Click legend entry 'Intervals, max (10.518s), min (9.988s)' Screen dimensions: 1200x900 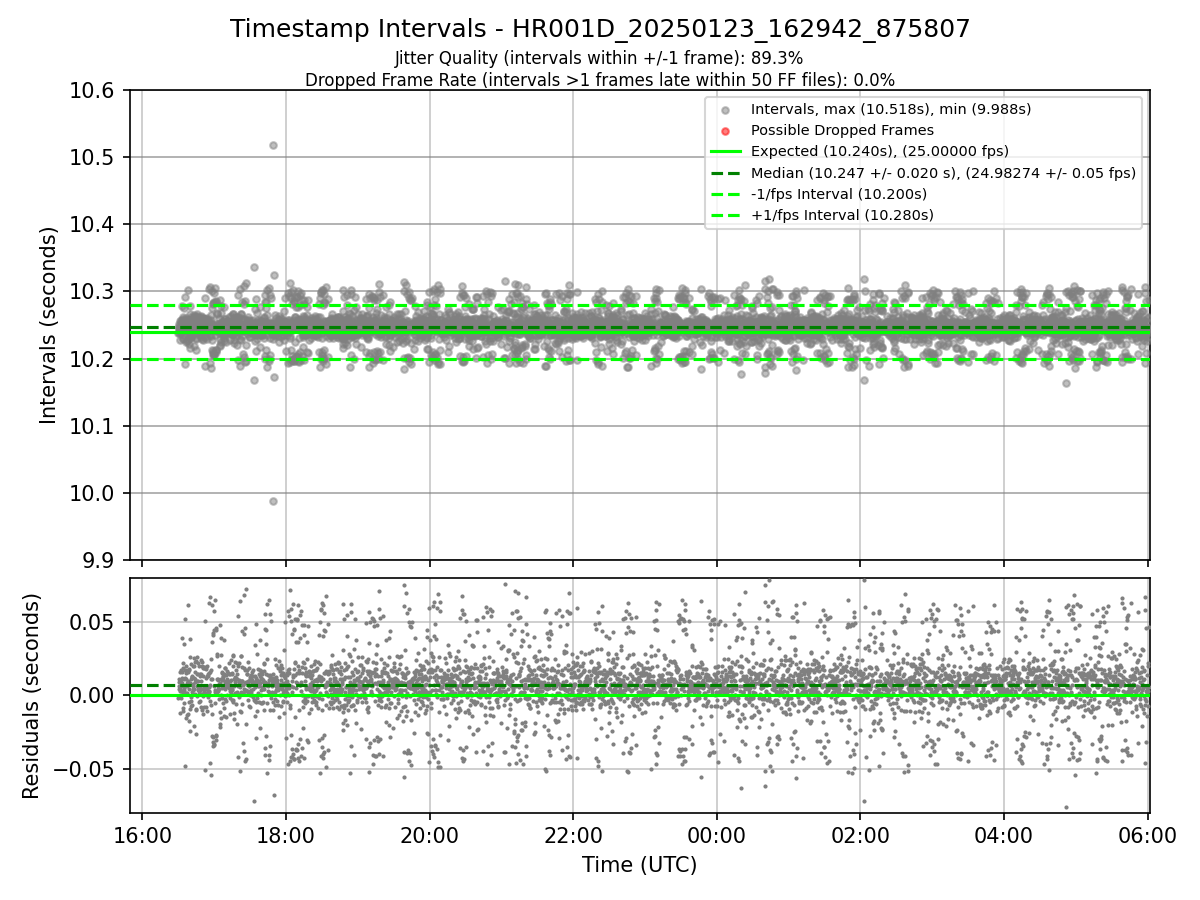click(891, 109)
